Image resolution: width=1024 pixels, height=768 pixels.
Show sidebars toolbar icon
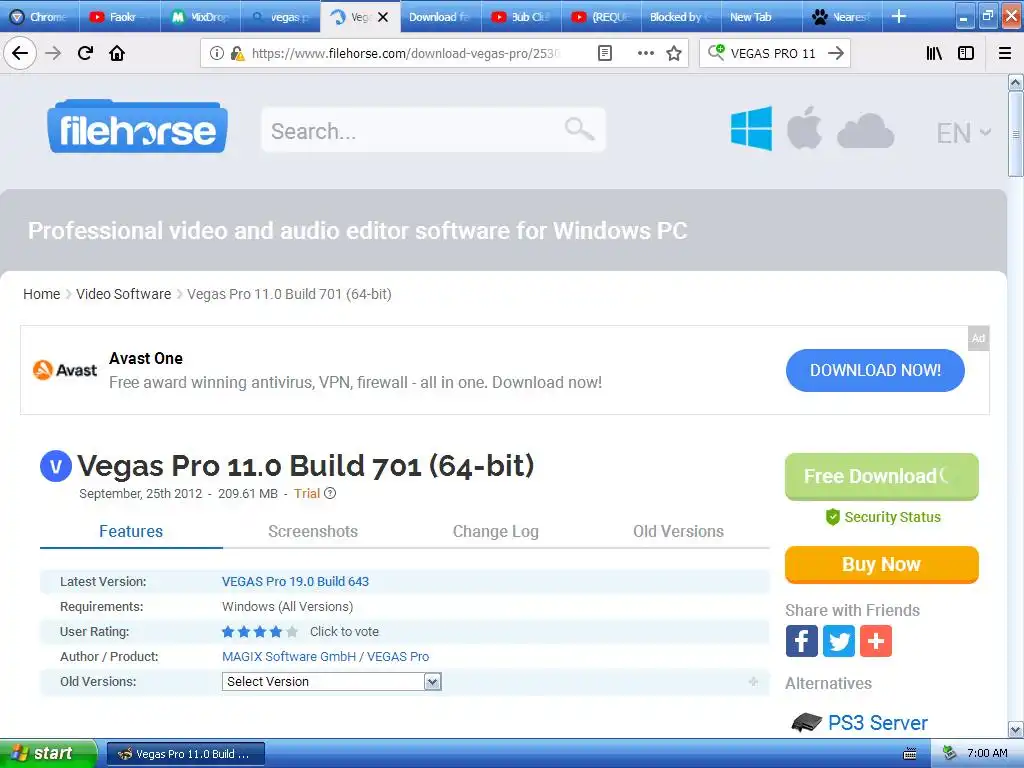click(966, 53)
